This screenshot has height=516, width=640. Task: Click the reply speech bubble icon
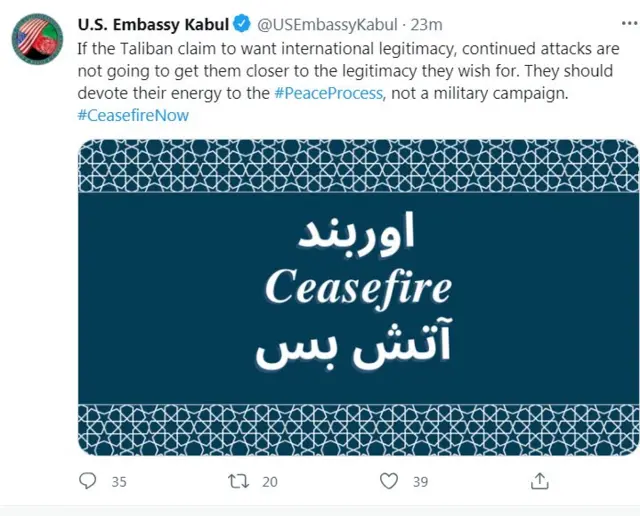(88, 481)
